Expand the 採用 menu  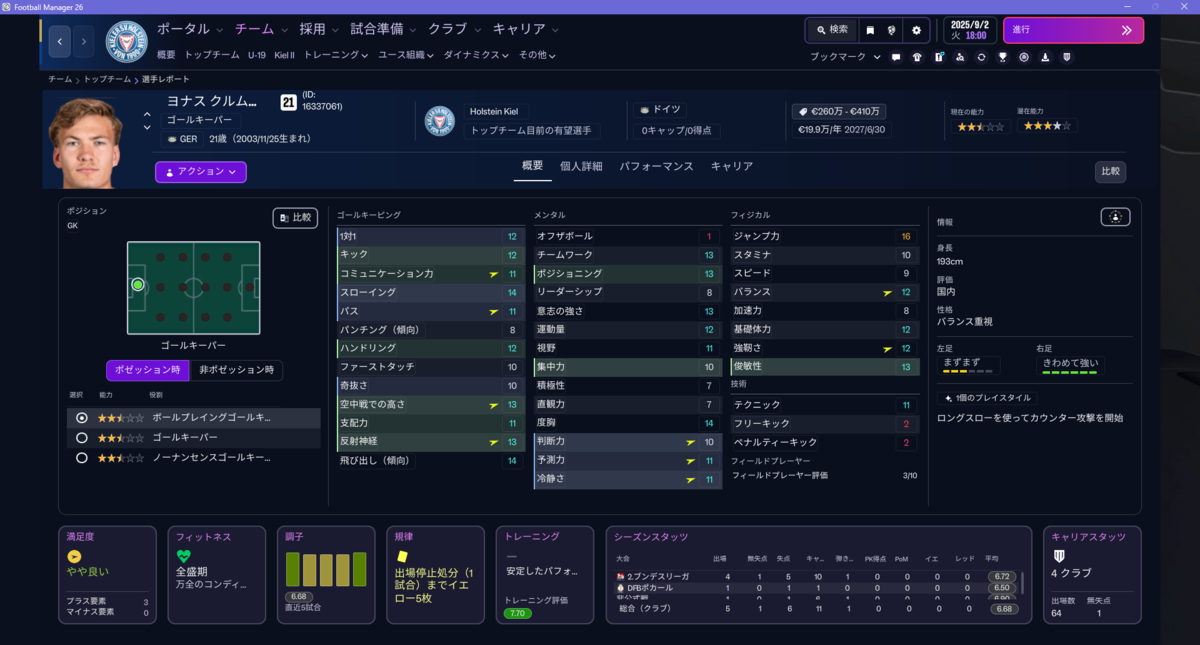(x=319, y=29)
